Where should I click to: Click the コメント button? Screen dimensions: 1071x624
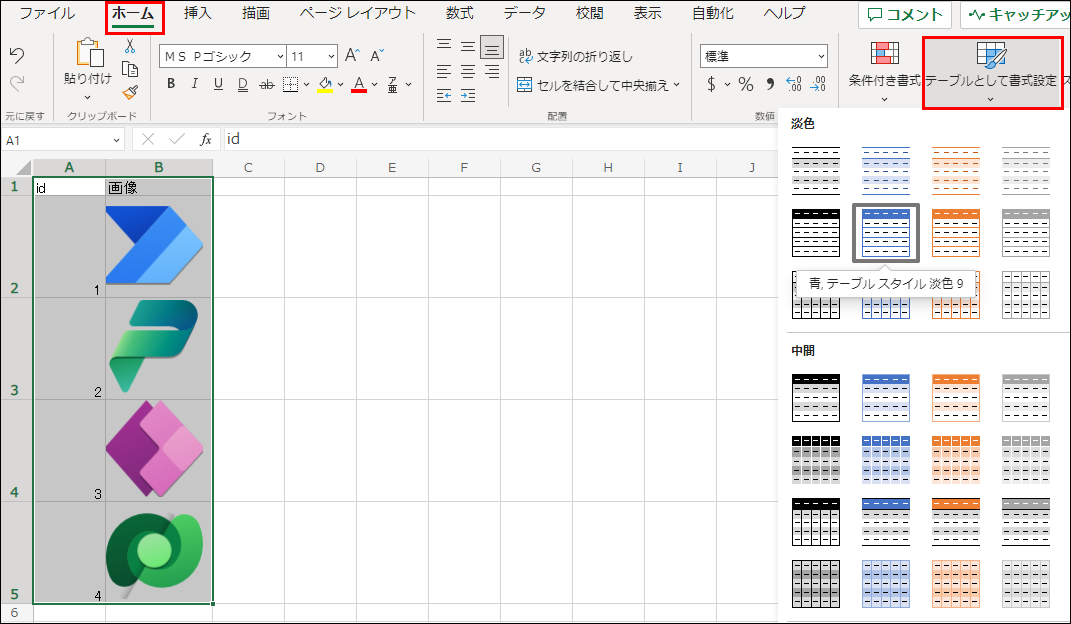tap(905, 15)
